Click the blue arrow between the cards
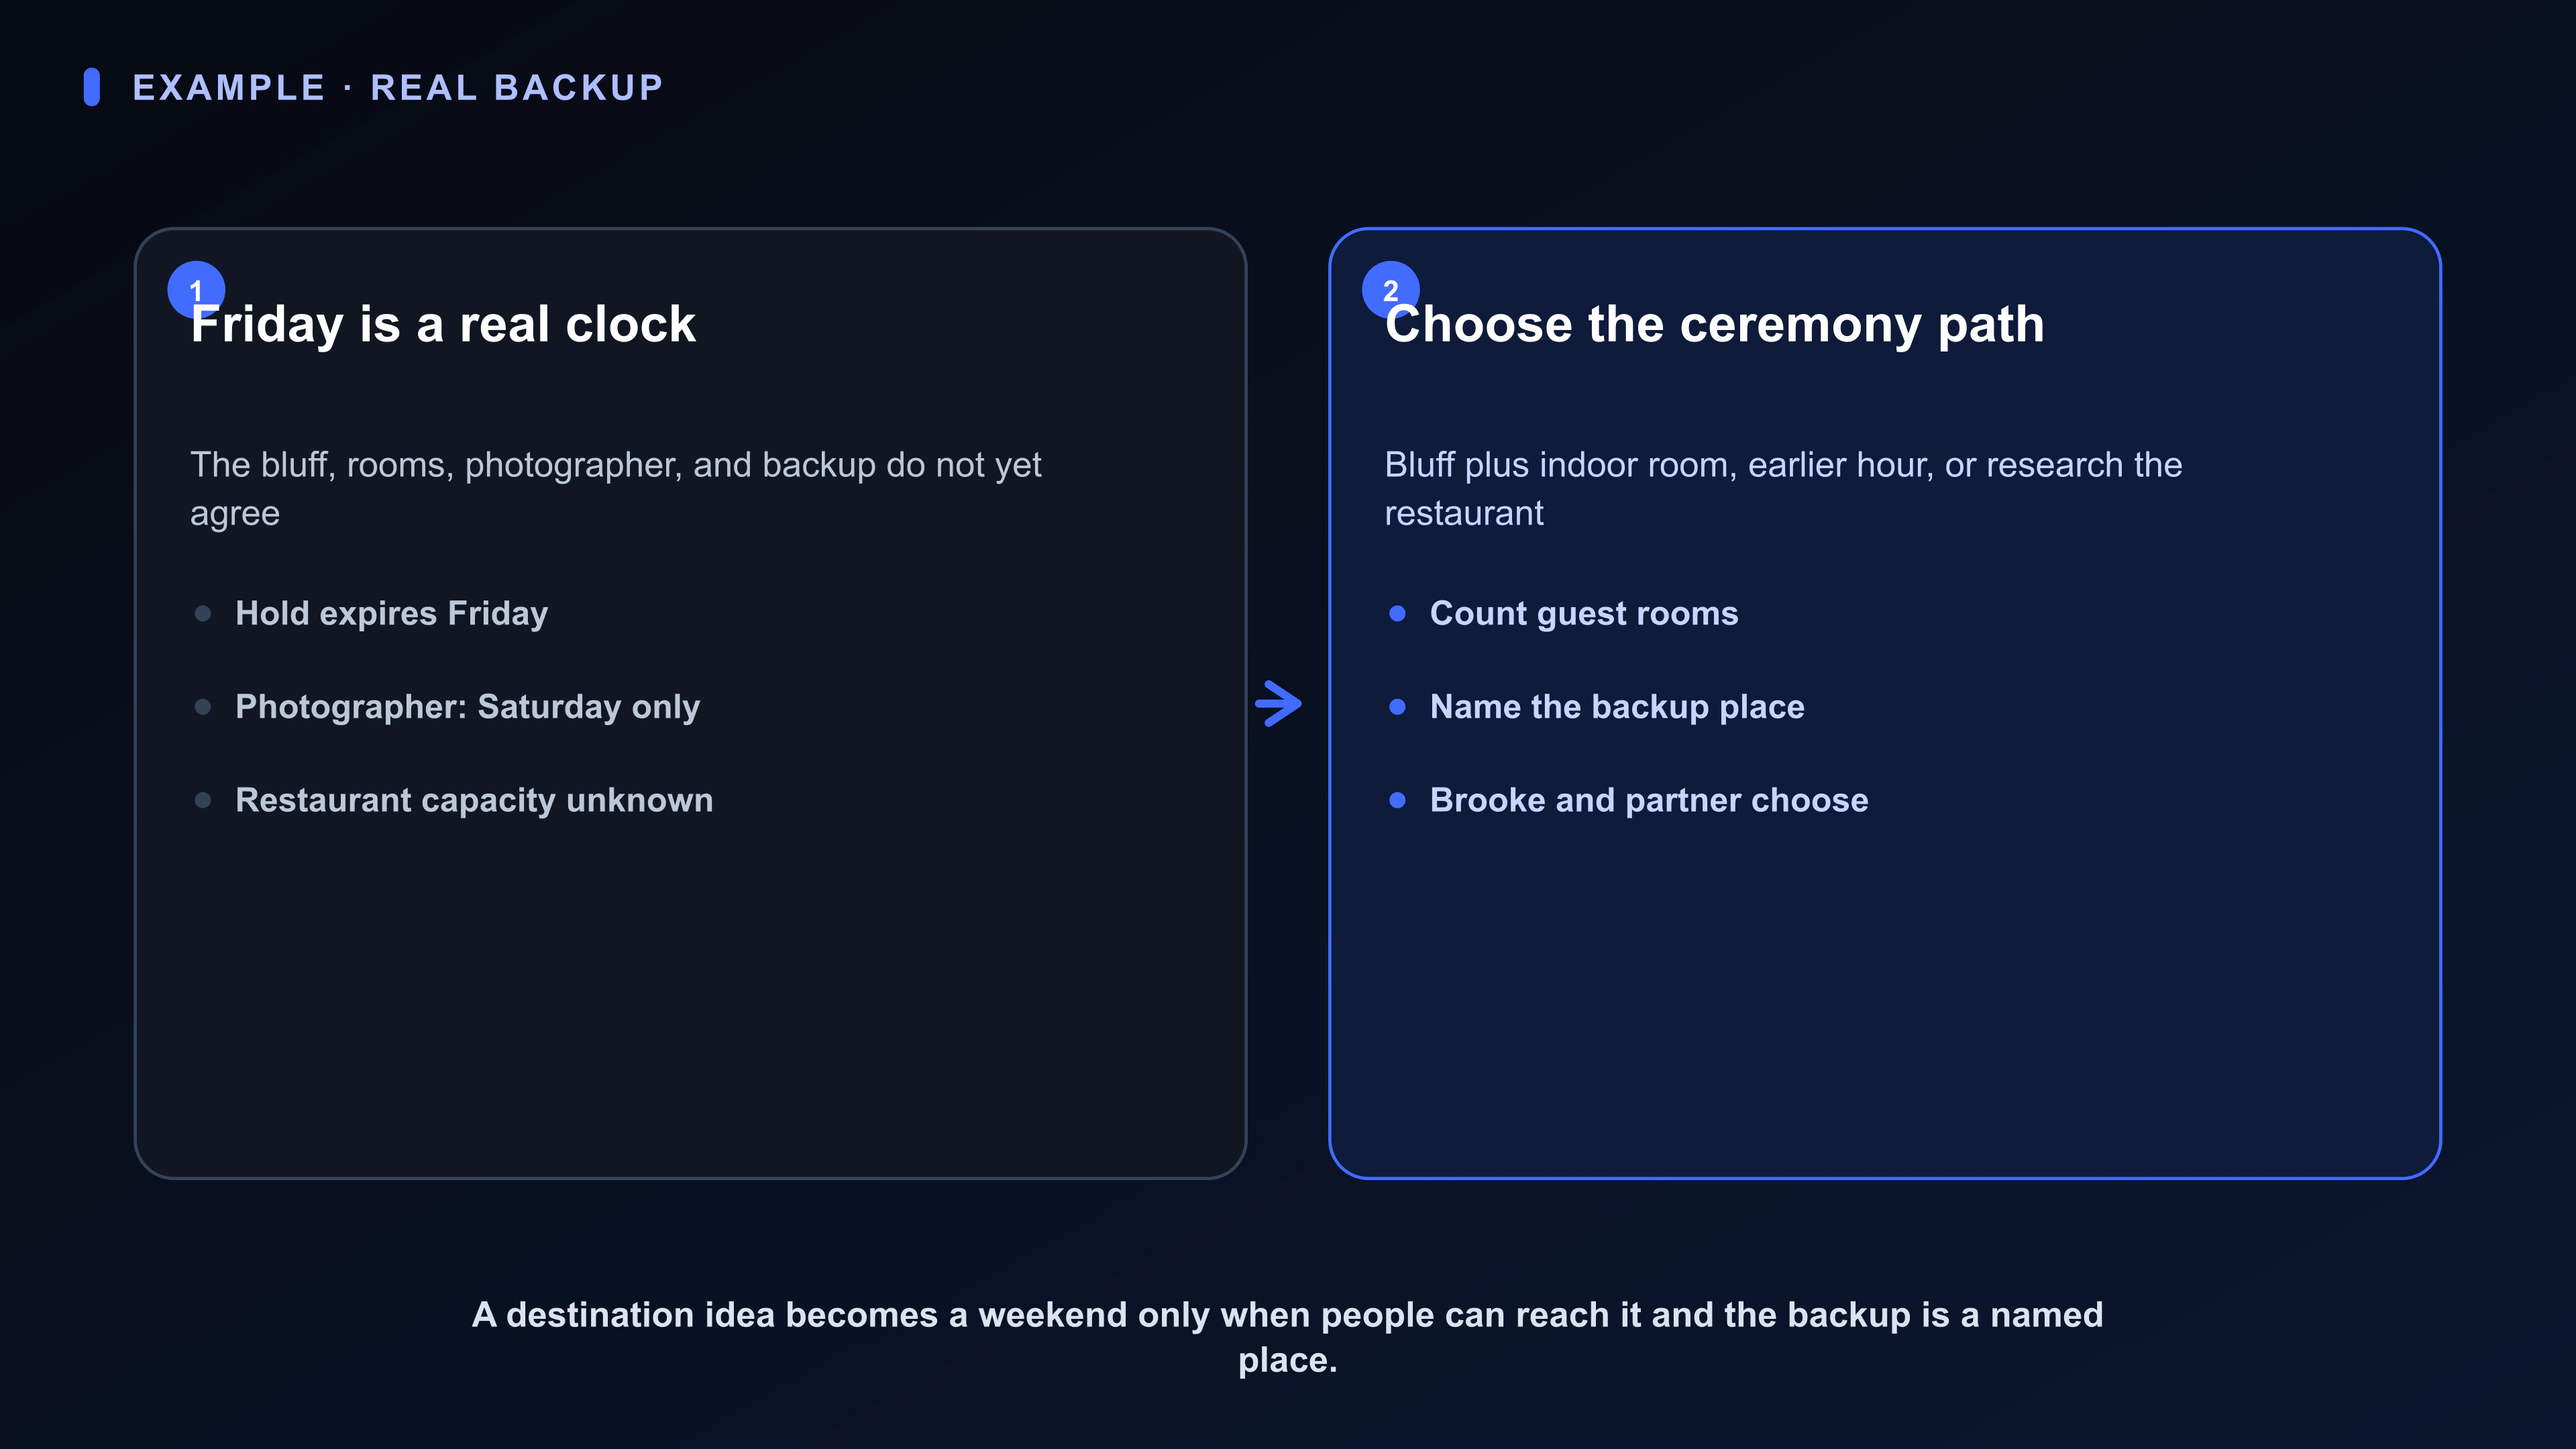 pos(1279,704)
